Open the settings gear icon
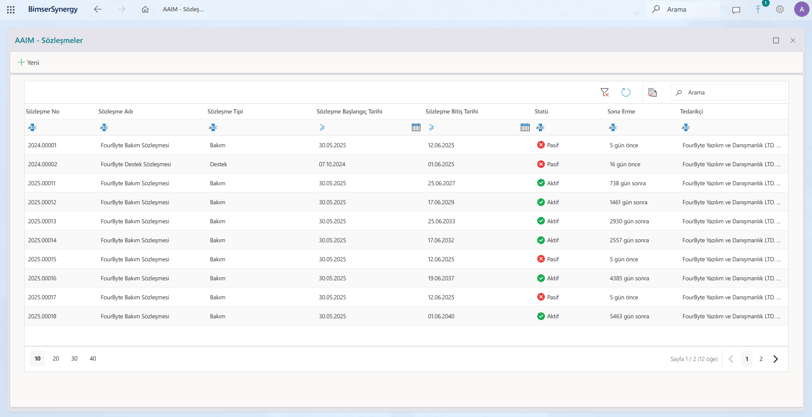812x417 pixels. [779, 9]
